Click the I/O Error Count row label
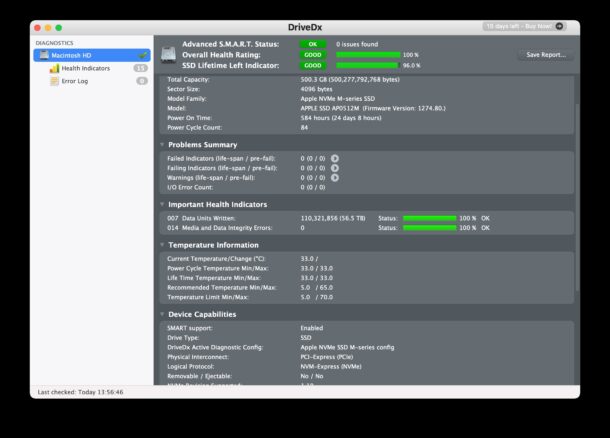This screenshot has width=610, height=438. pos(190,187)
